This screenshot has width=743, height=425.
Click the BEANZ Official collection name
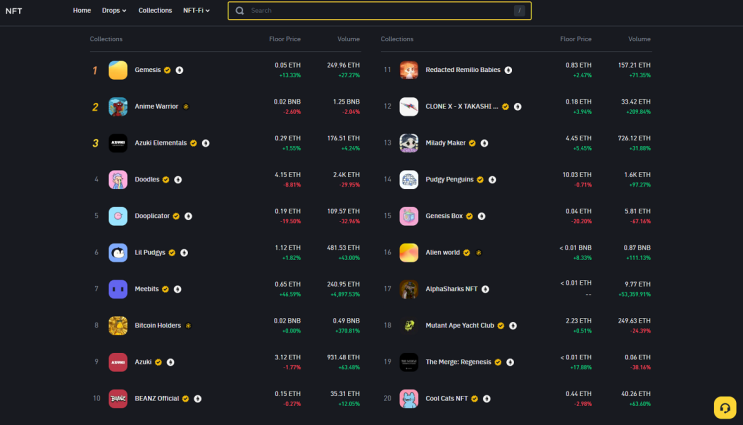[157, 398]
